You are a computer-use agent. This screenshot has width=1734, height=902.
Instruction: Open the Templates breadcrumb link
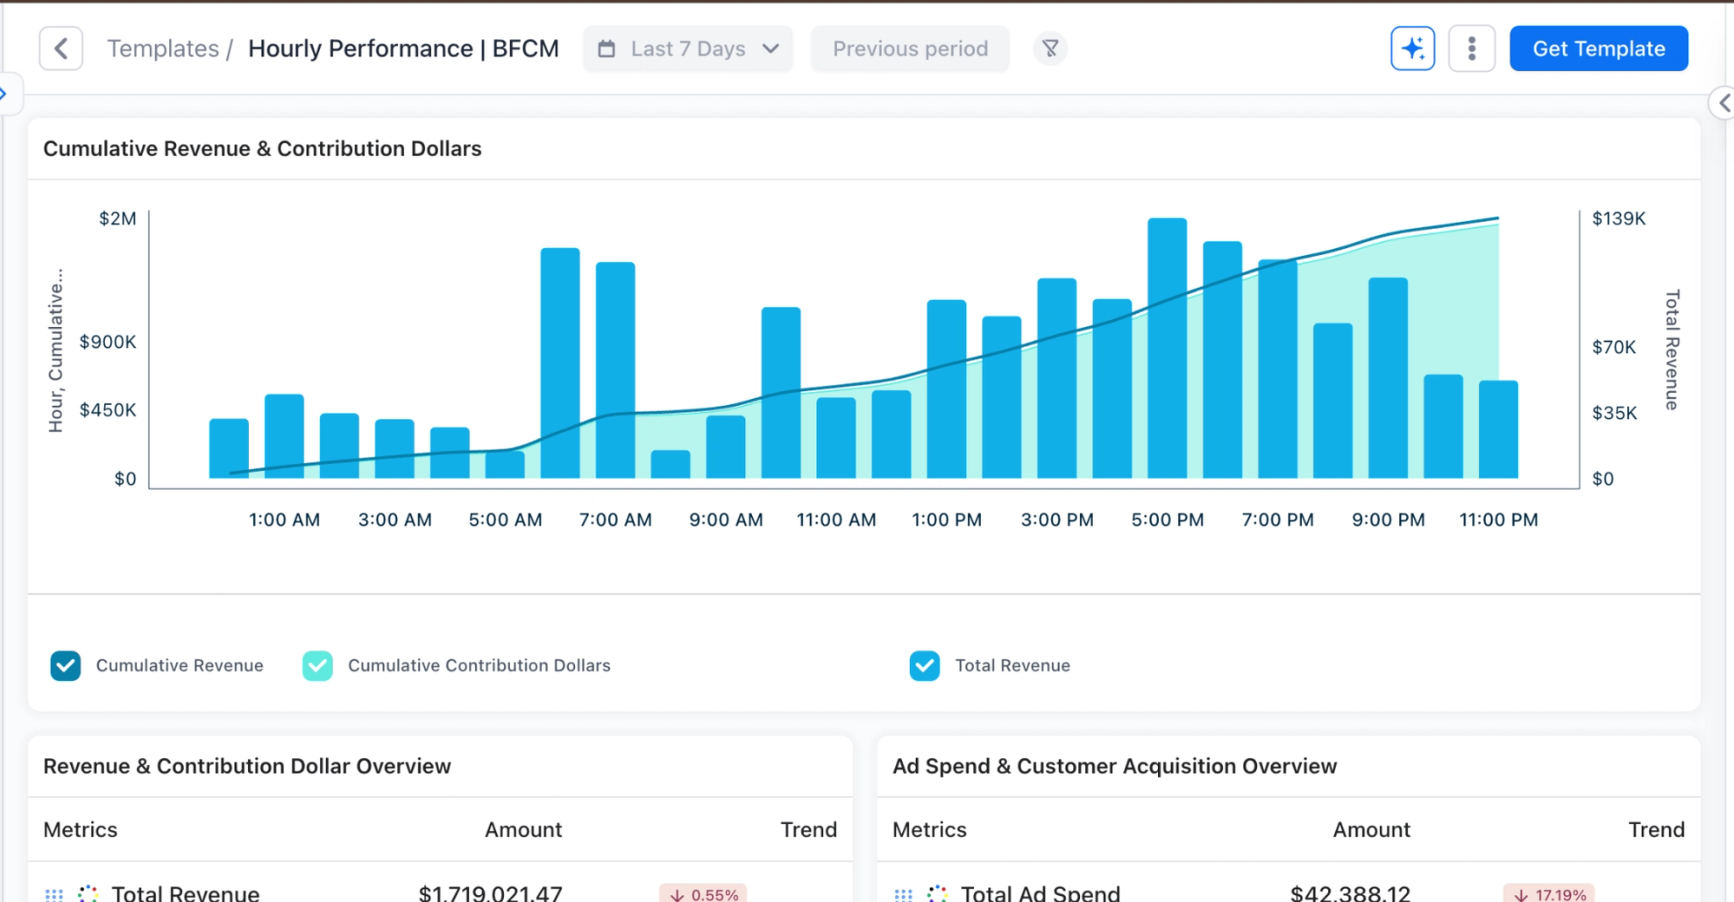pyautogui.click(x=163, y=49)
